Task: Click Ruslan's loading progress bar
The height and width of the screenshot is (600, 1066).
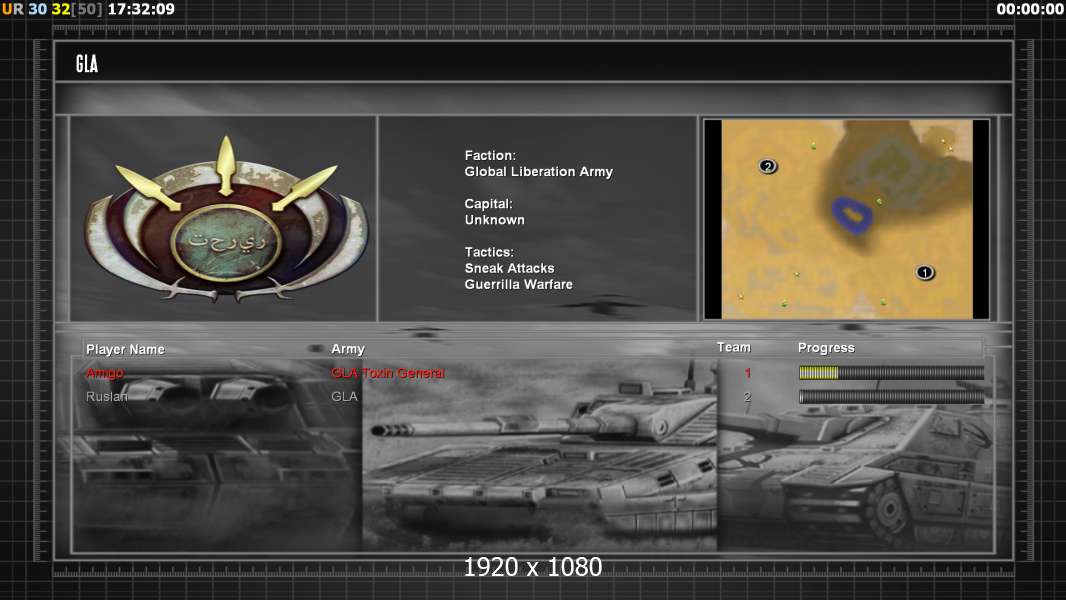Action: tap(891, 397)
